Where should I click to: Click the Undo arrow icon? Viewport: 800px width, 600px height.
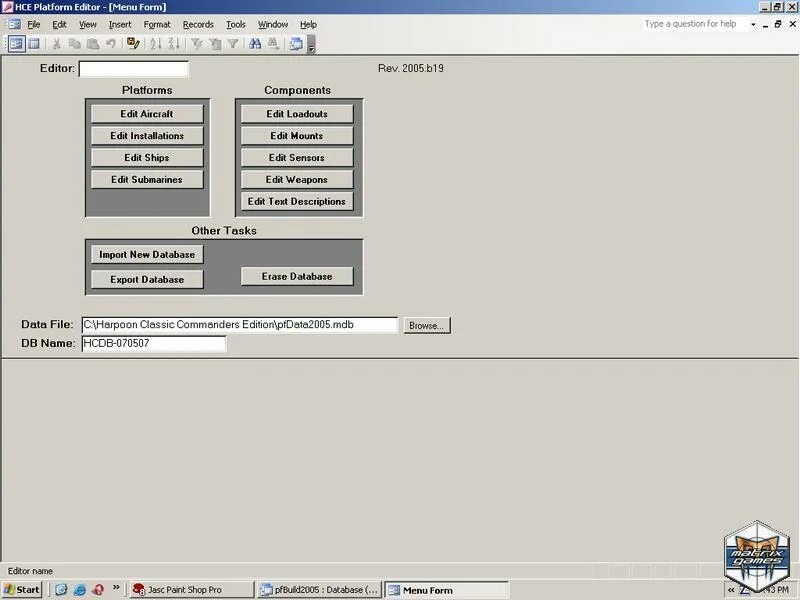[111, 44]
